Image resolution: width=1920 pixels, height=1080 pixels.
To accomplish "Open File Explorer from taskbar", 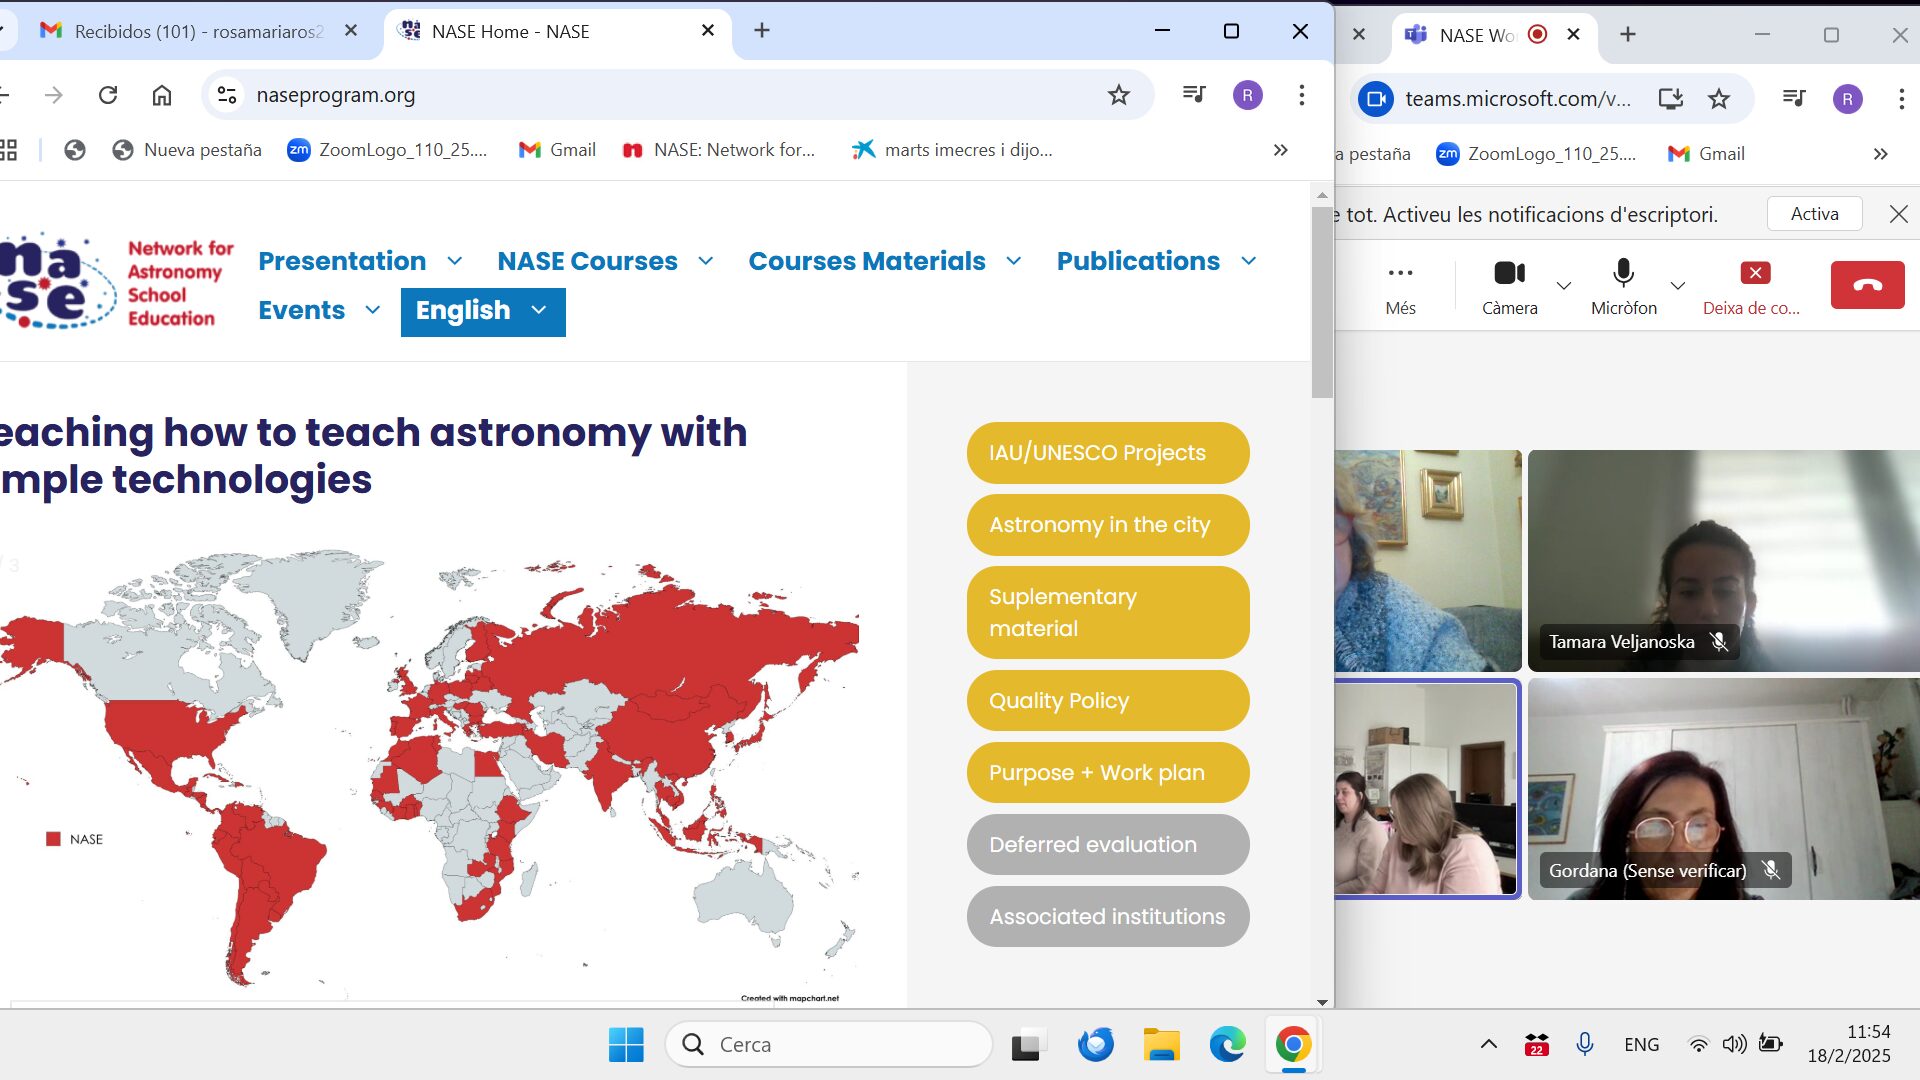I will click(x=1161, y=1044).
